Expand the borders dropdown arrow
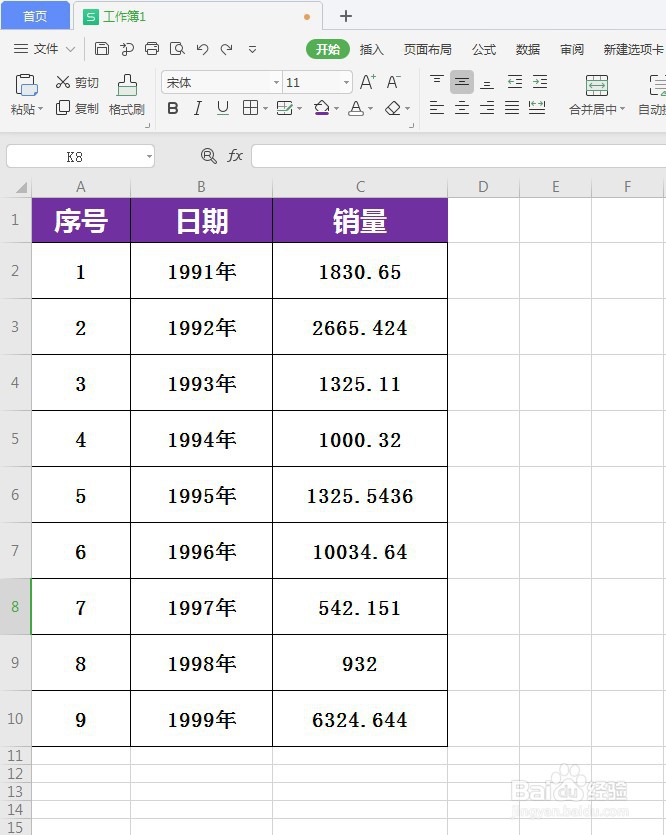 point(265,109)
